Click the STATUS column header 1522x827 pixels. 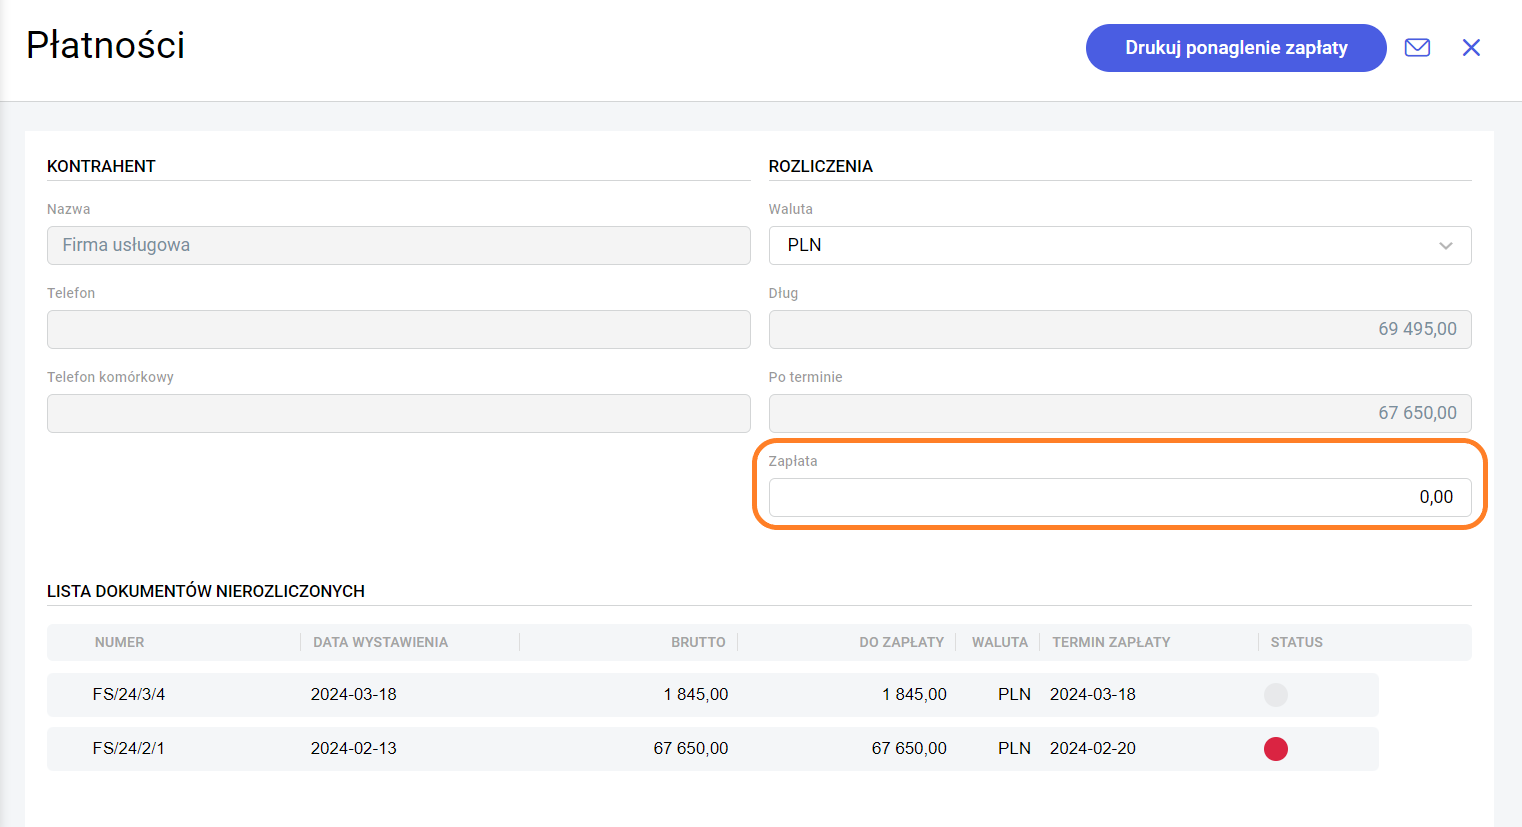(x=1296, y=642)
